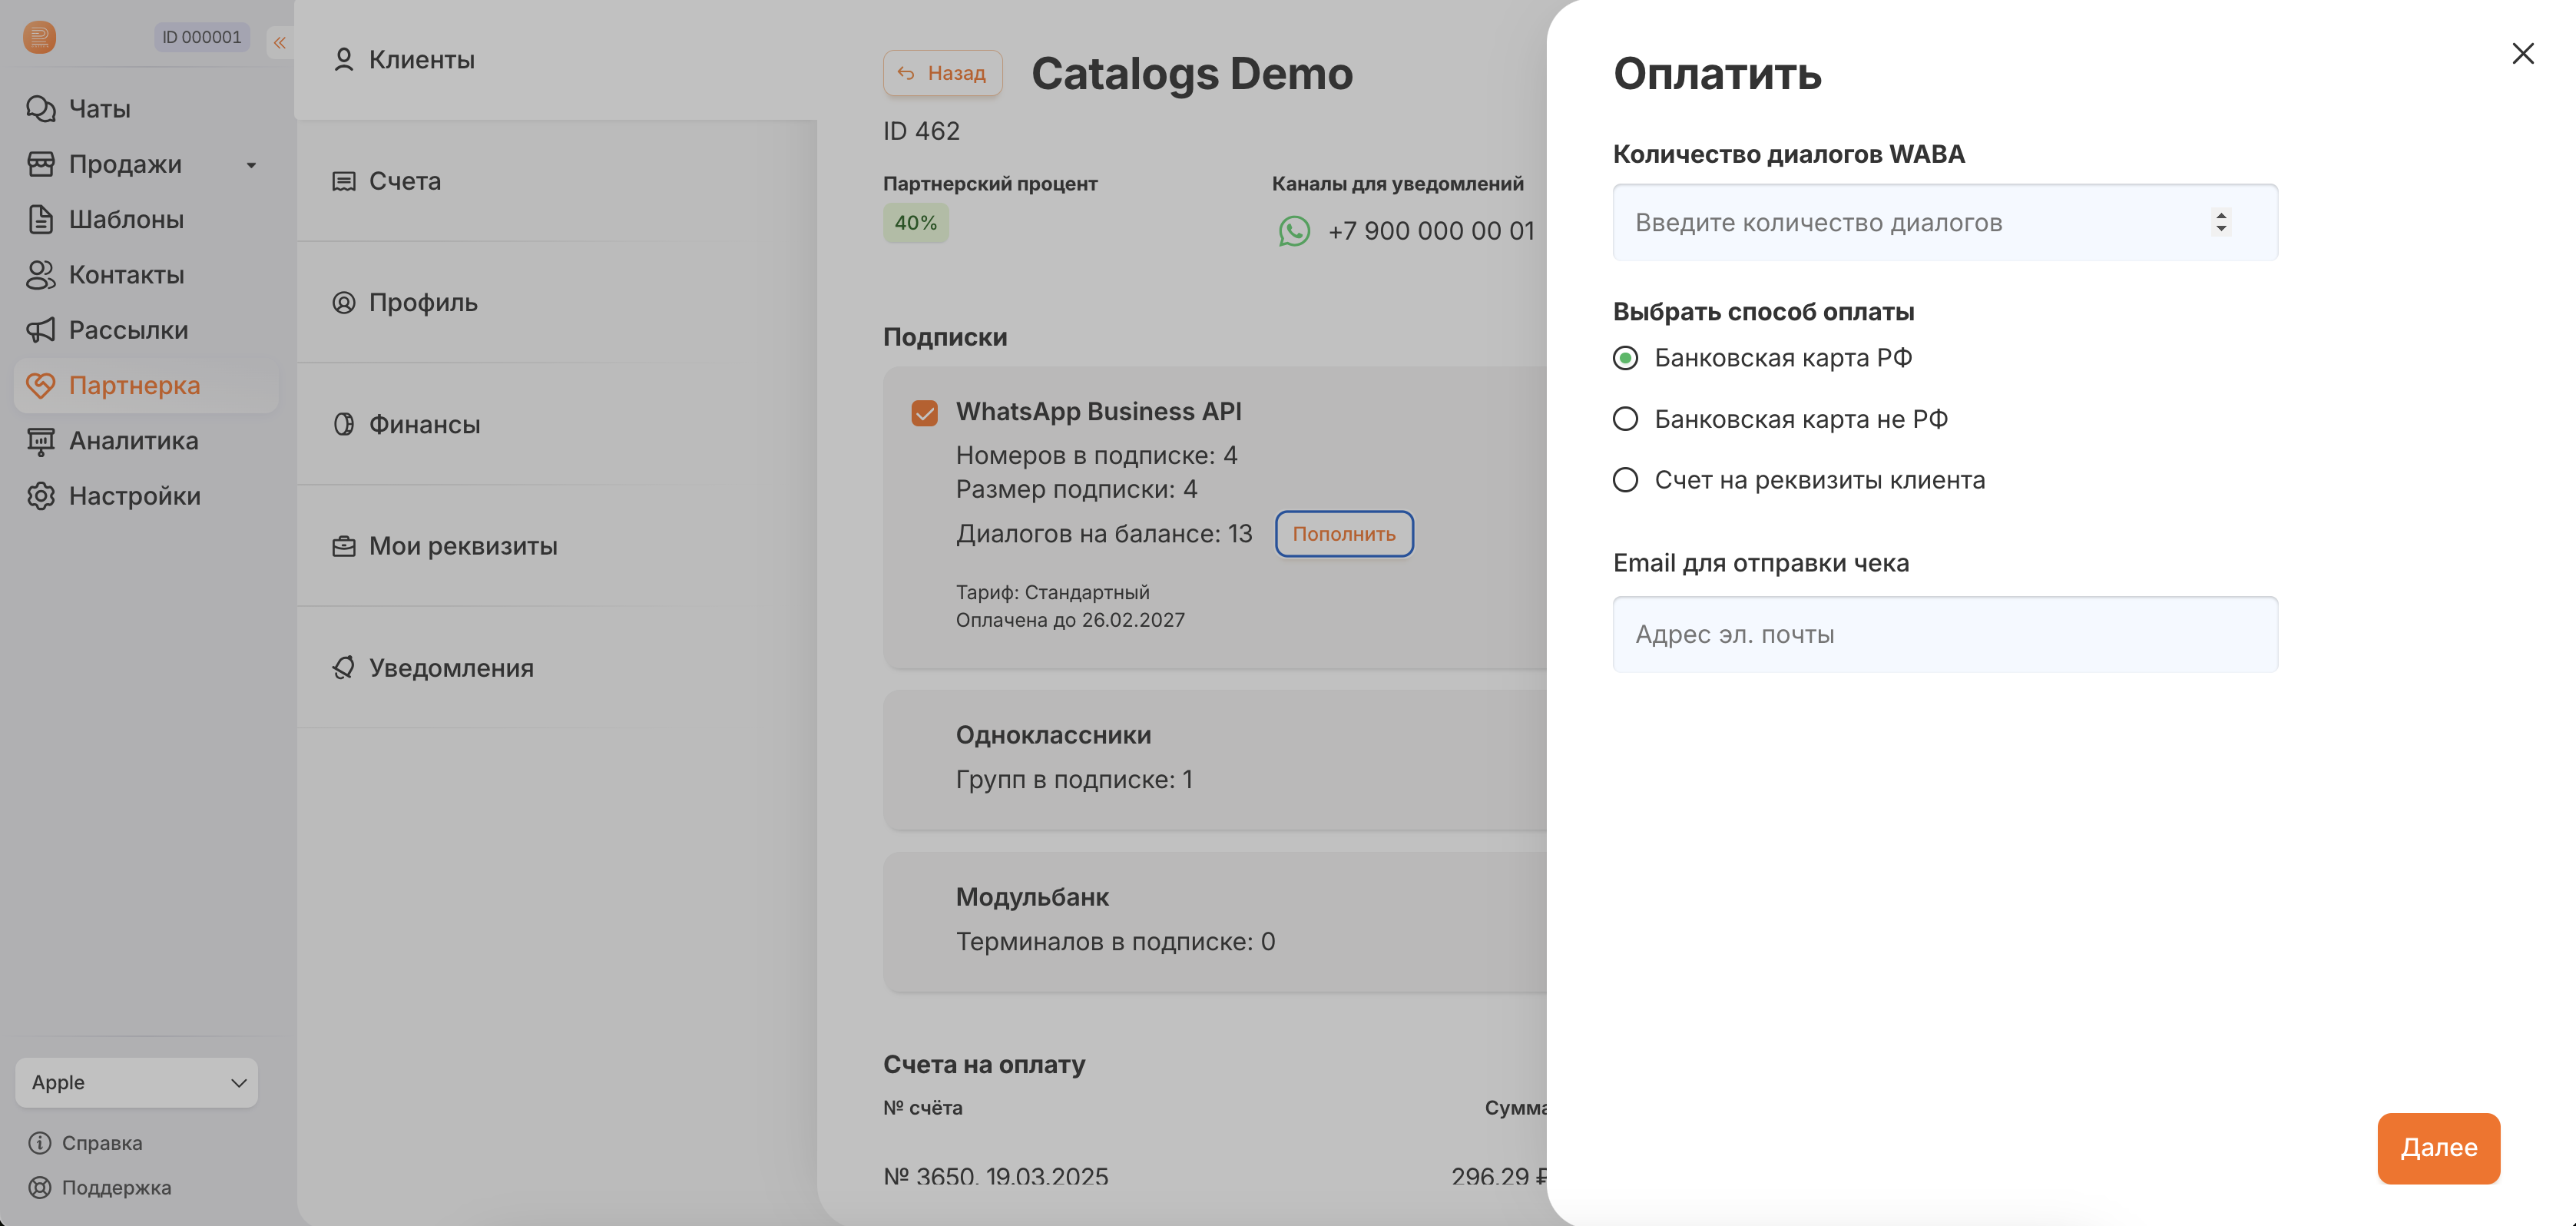Viewport: 2576px width, 1226px height.
Task: Open Рассылки megaphone icon
Action: click(40, 330)
